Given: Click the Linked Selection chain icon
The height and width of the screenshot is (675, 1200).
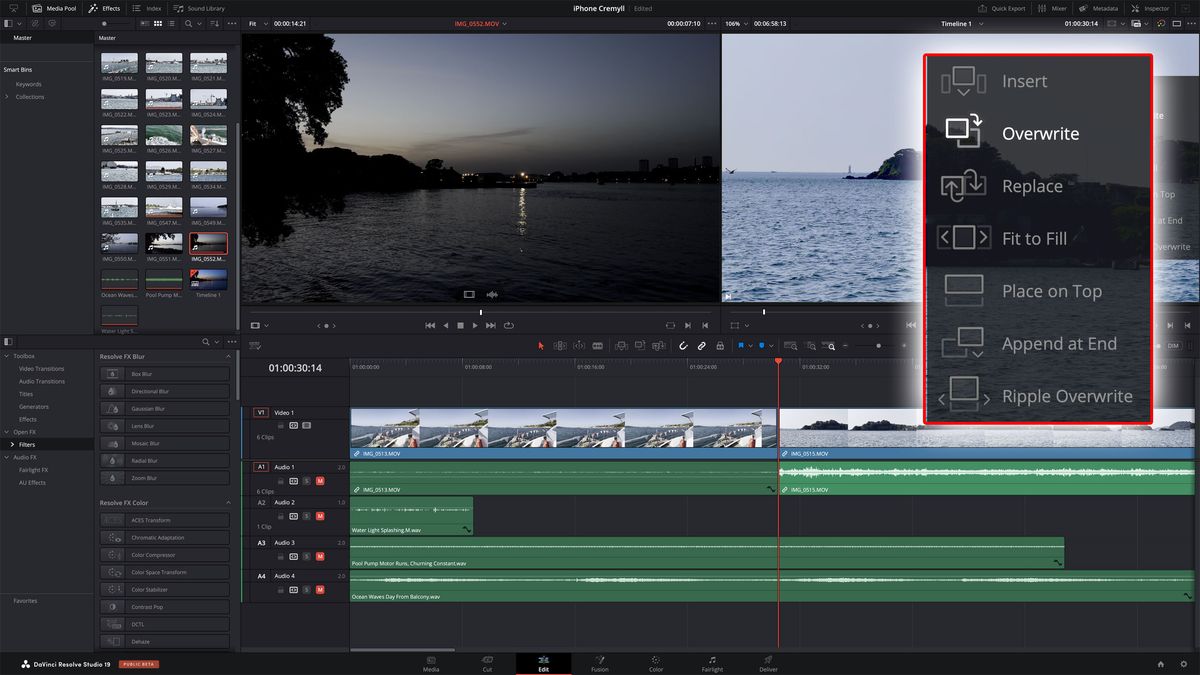Looking at the screenshot, I should coord(702,346).
